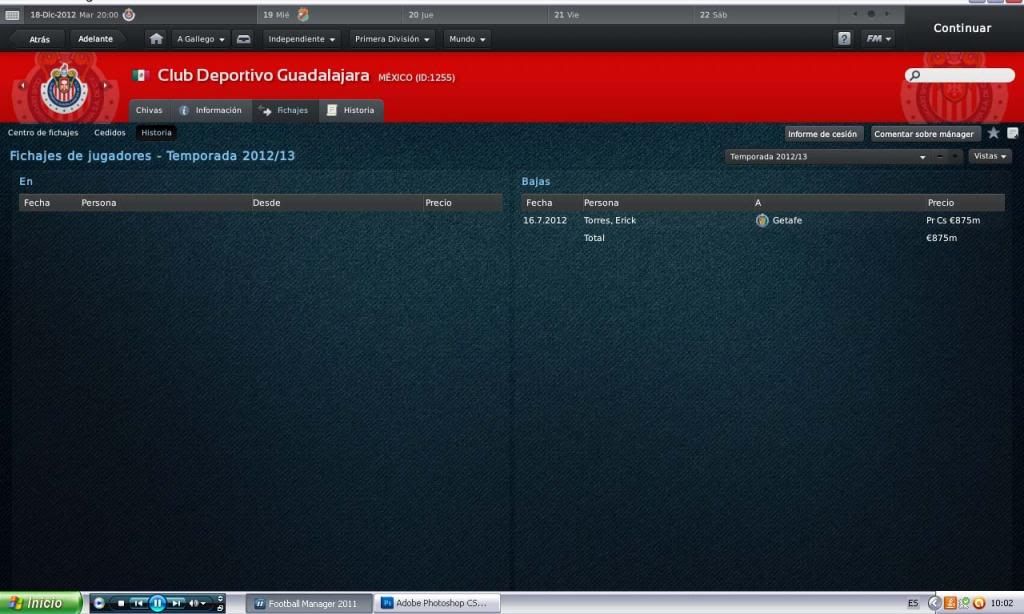
Task: Open the help question mark icon
Action: 844,39
